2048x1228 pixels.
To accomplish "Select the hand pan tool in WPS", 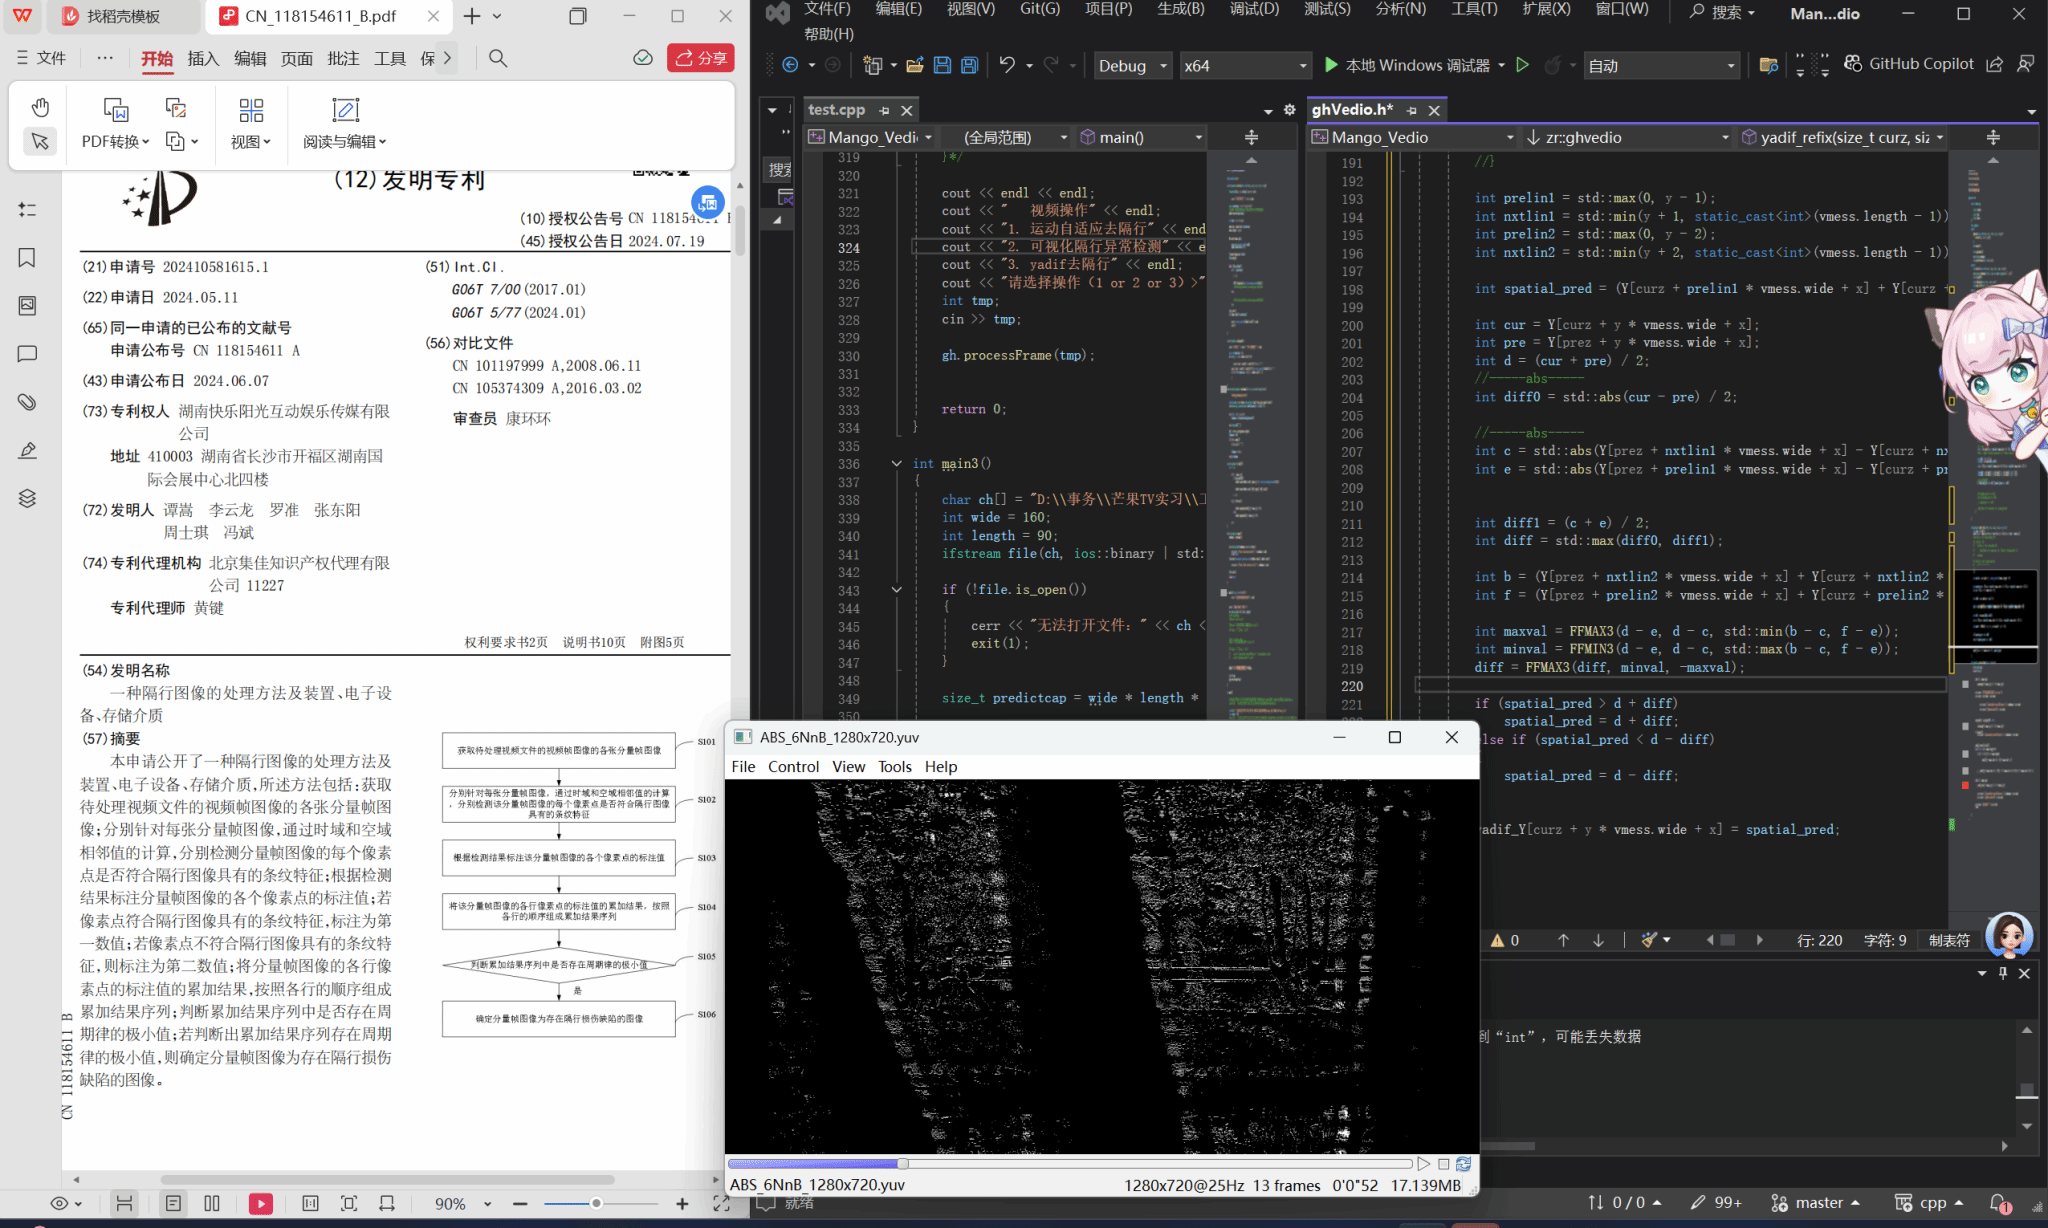I will pos(40,107).
